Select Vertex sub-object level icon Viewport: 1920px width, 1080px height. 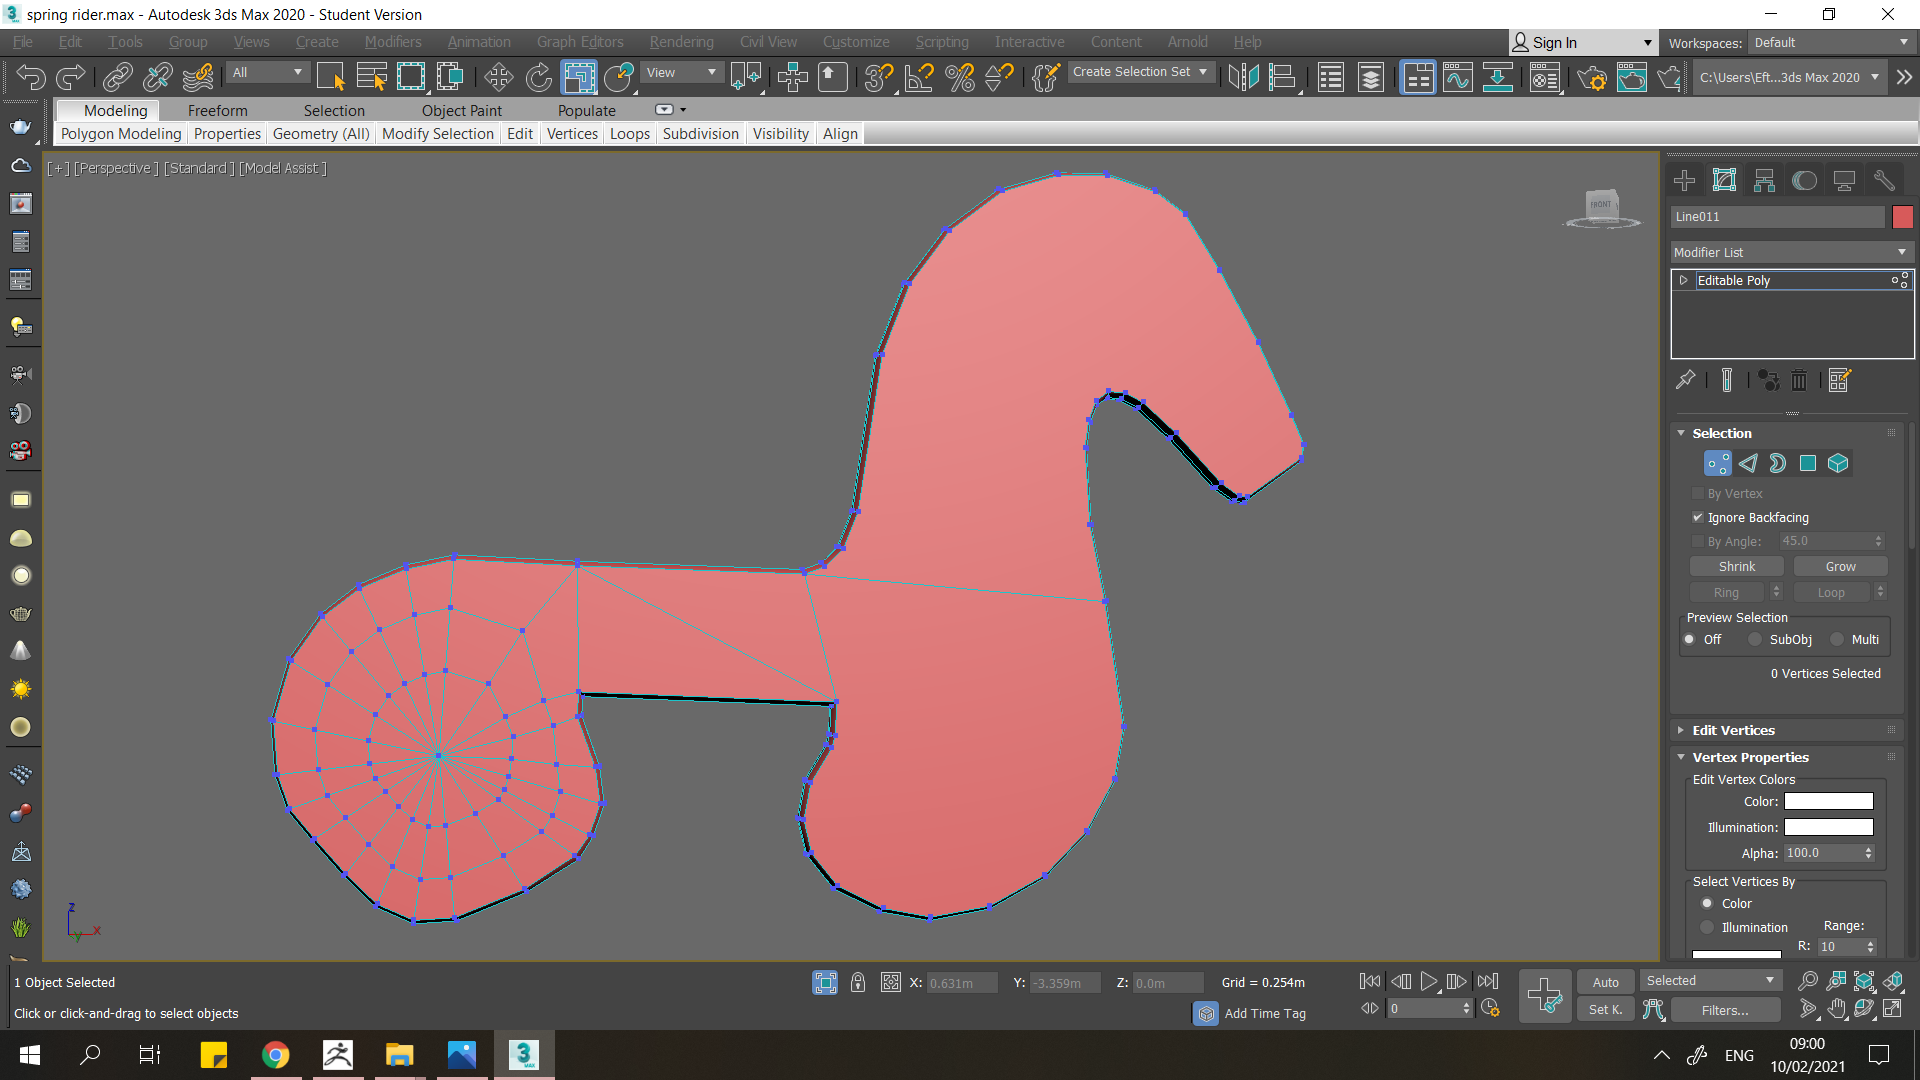[x=1718, y=463]
